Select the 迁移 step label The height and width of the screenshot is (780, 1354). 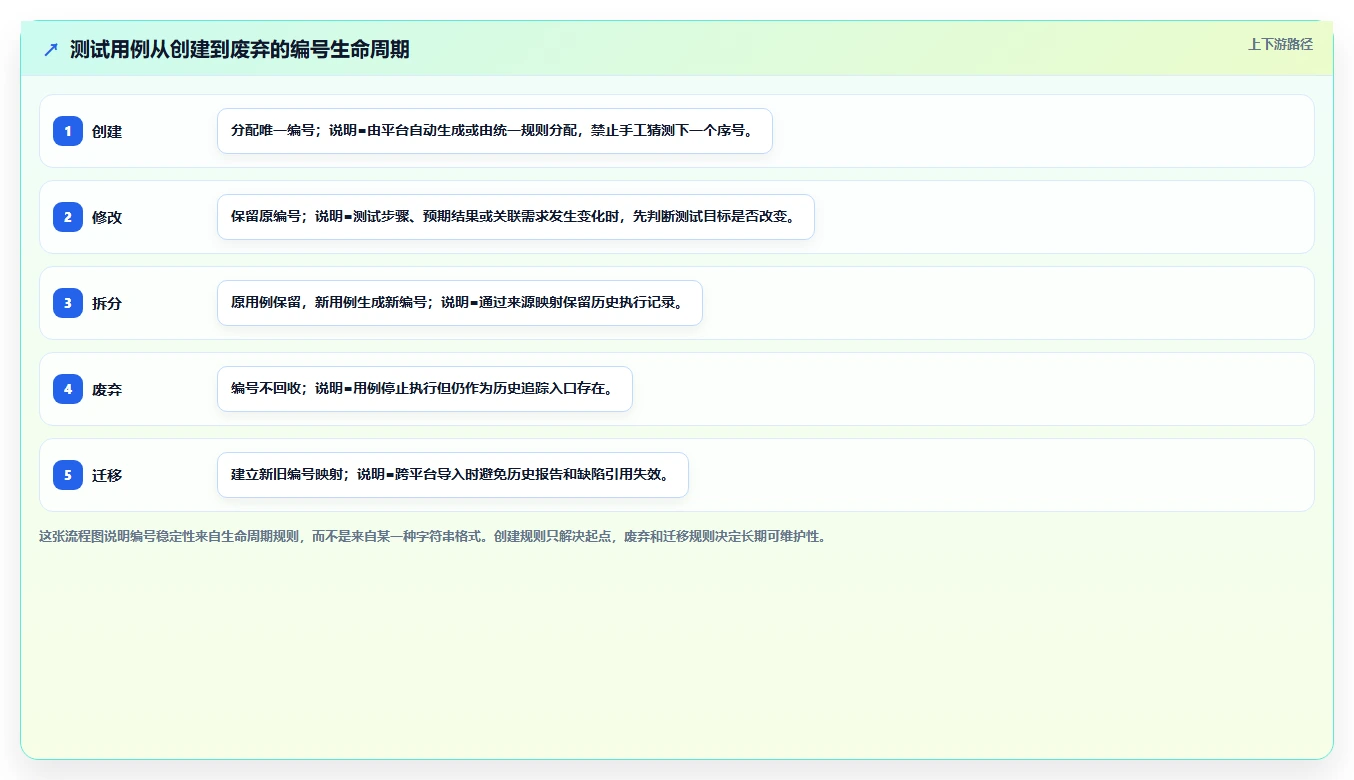pos(107,475)
